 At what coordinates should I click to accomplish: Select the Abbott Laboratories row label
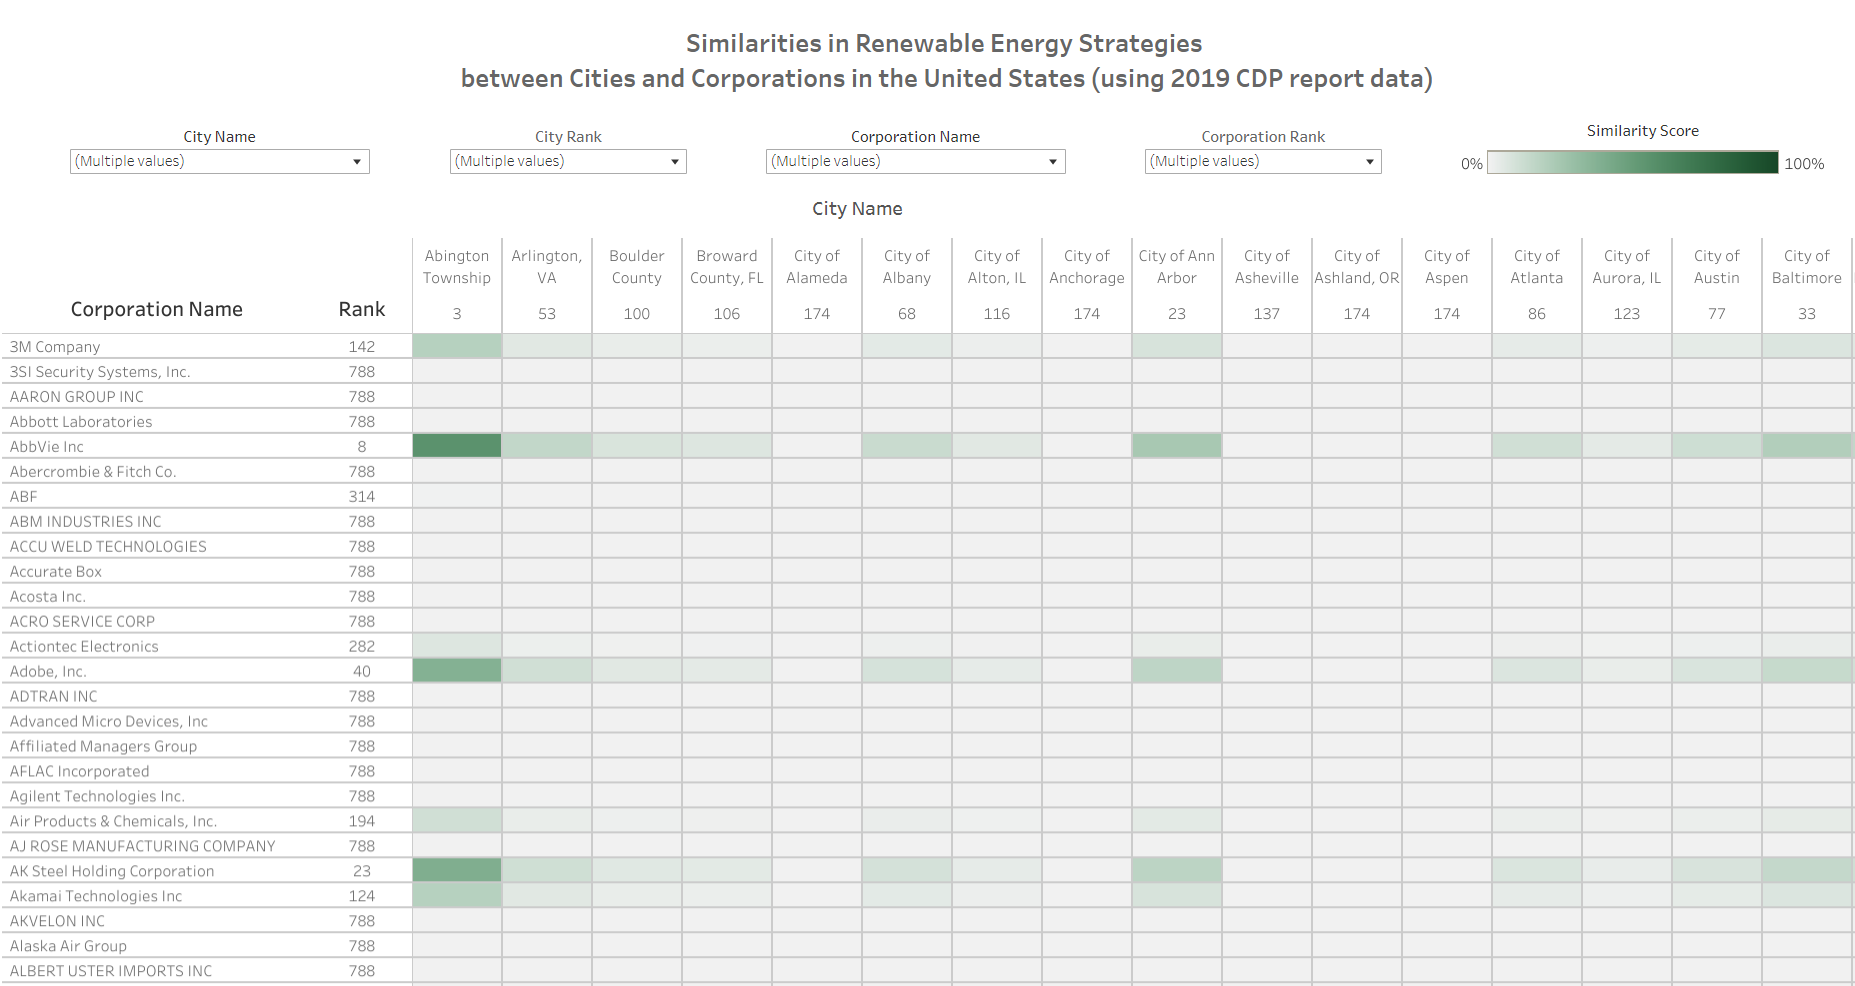[81, 421]
